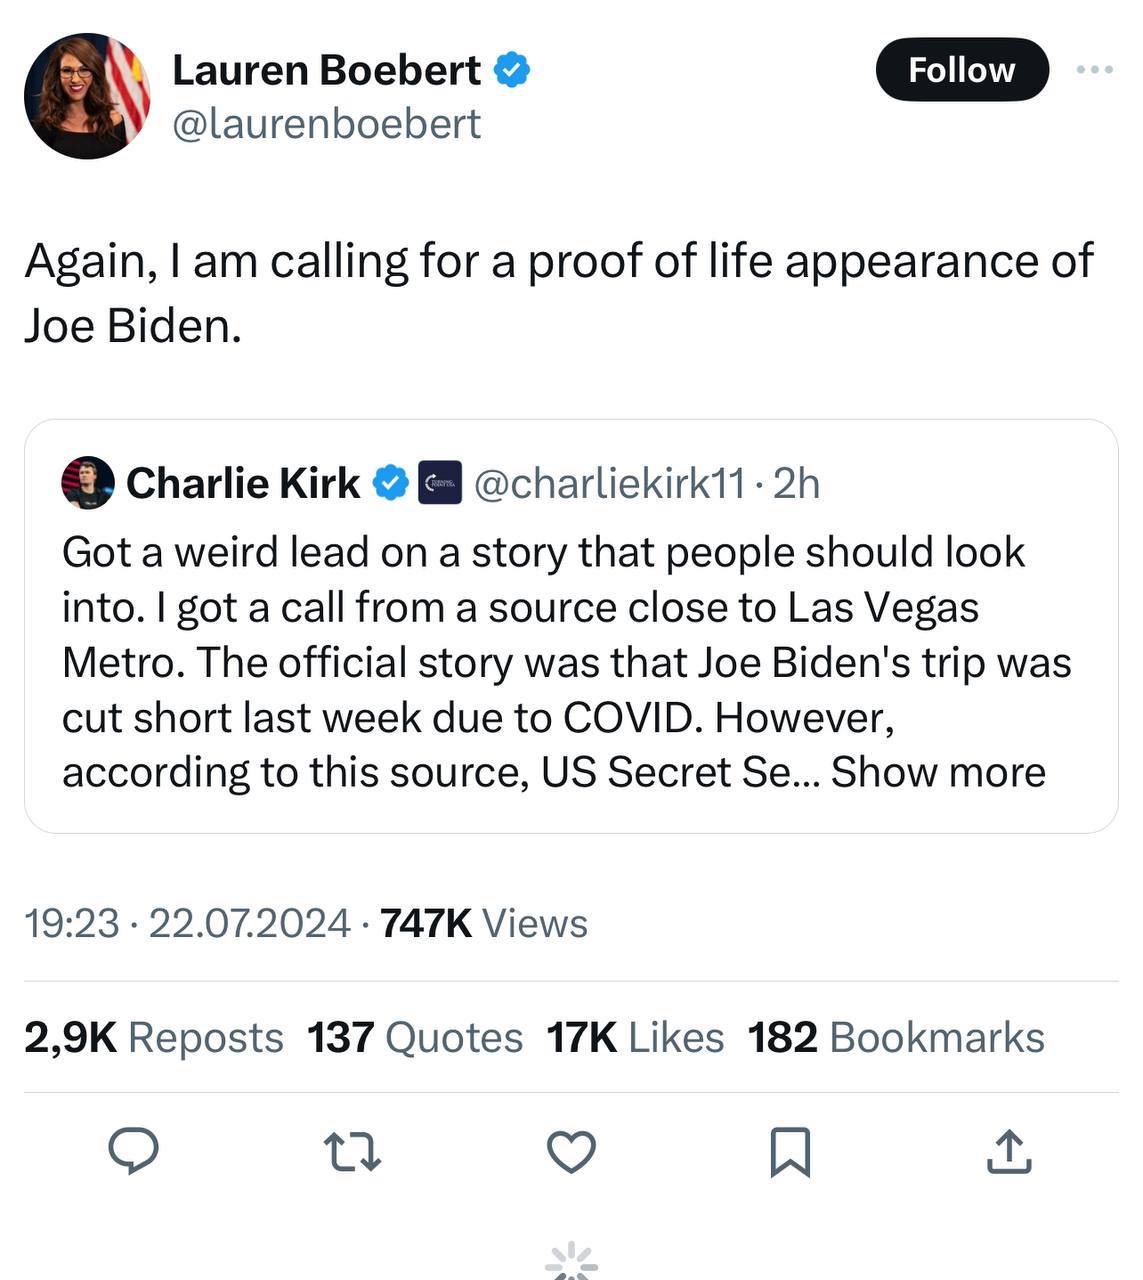The width and height of the screenshot is (1143, 1280).
Task: Open the three-dot more options menu
Action: [x=1095, y=70]
